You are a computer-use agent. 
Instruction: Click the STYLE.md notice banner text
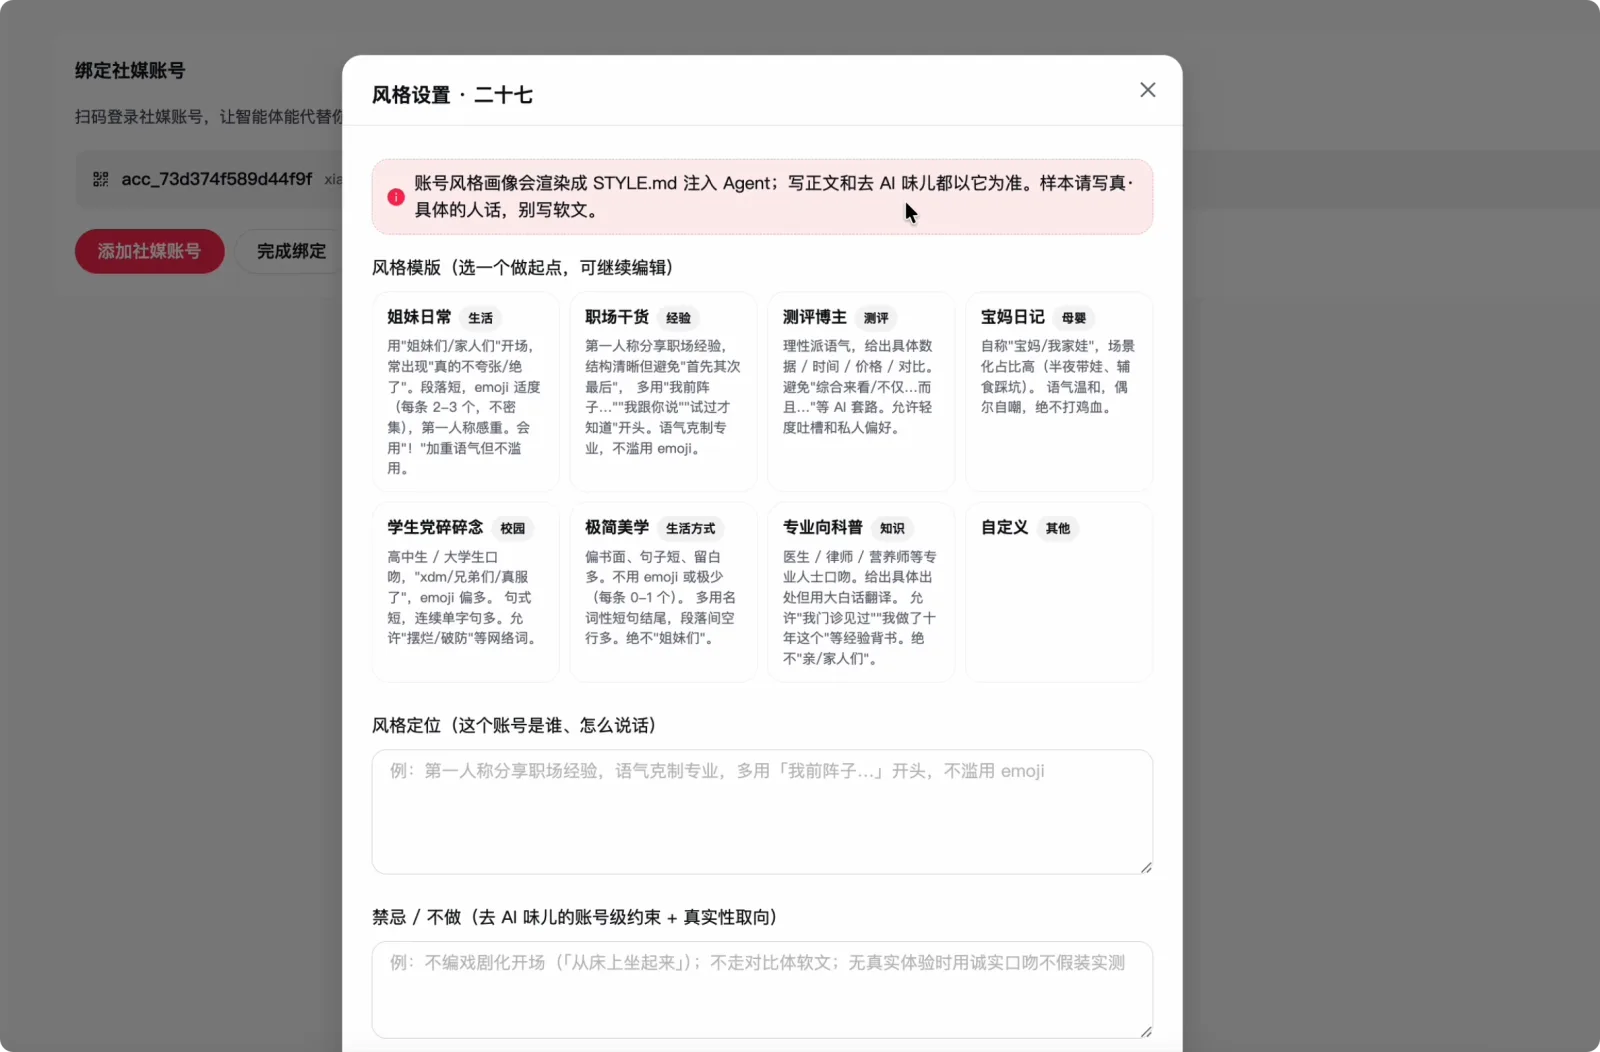774,197
